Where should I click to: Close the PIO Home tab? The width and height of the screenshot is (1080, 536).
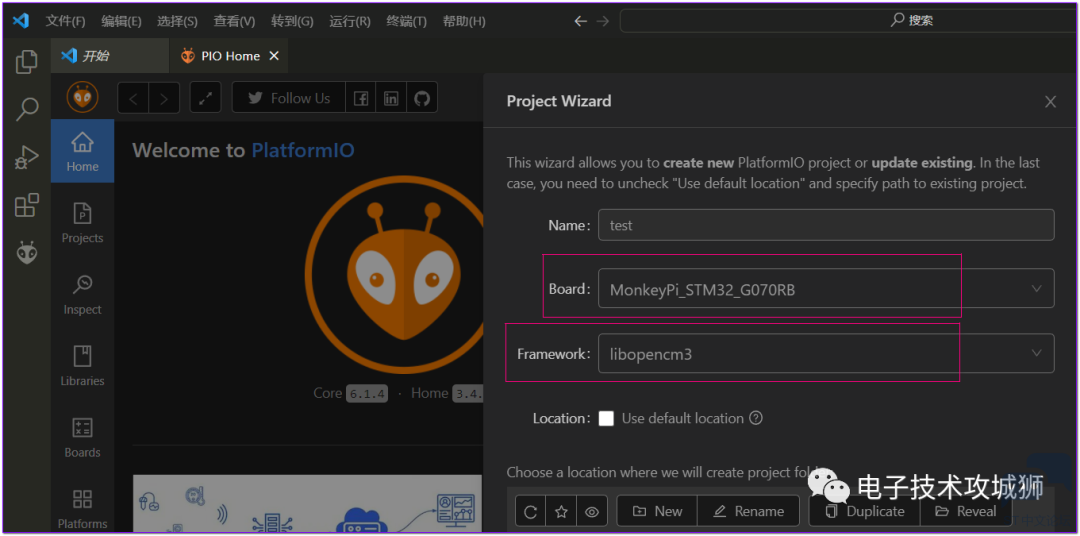pos(274,56)
